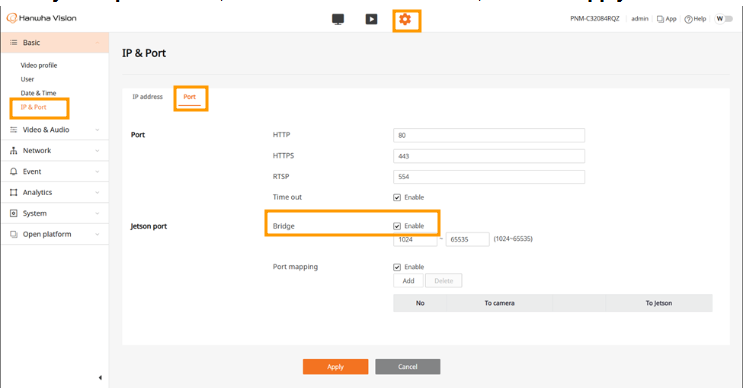Open User settings in sidebar
Viewport: 743px width, 388px height.
[x=27, y=79]
